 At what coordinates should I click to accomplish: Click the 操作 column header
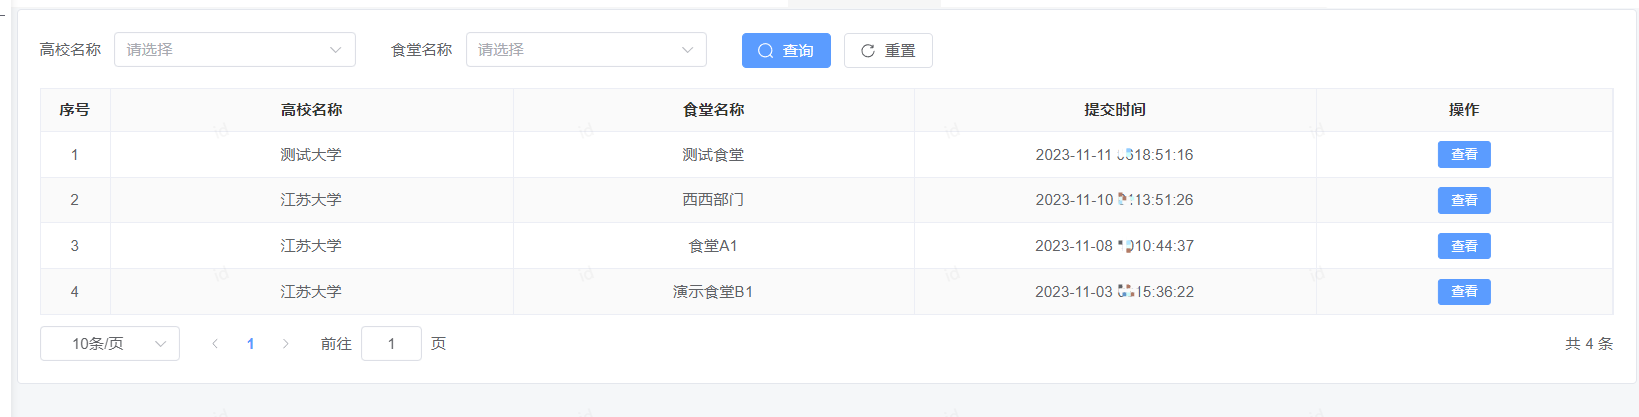pos(1464,110)
